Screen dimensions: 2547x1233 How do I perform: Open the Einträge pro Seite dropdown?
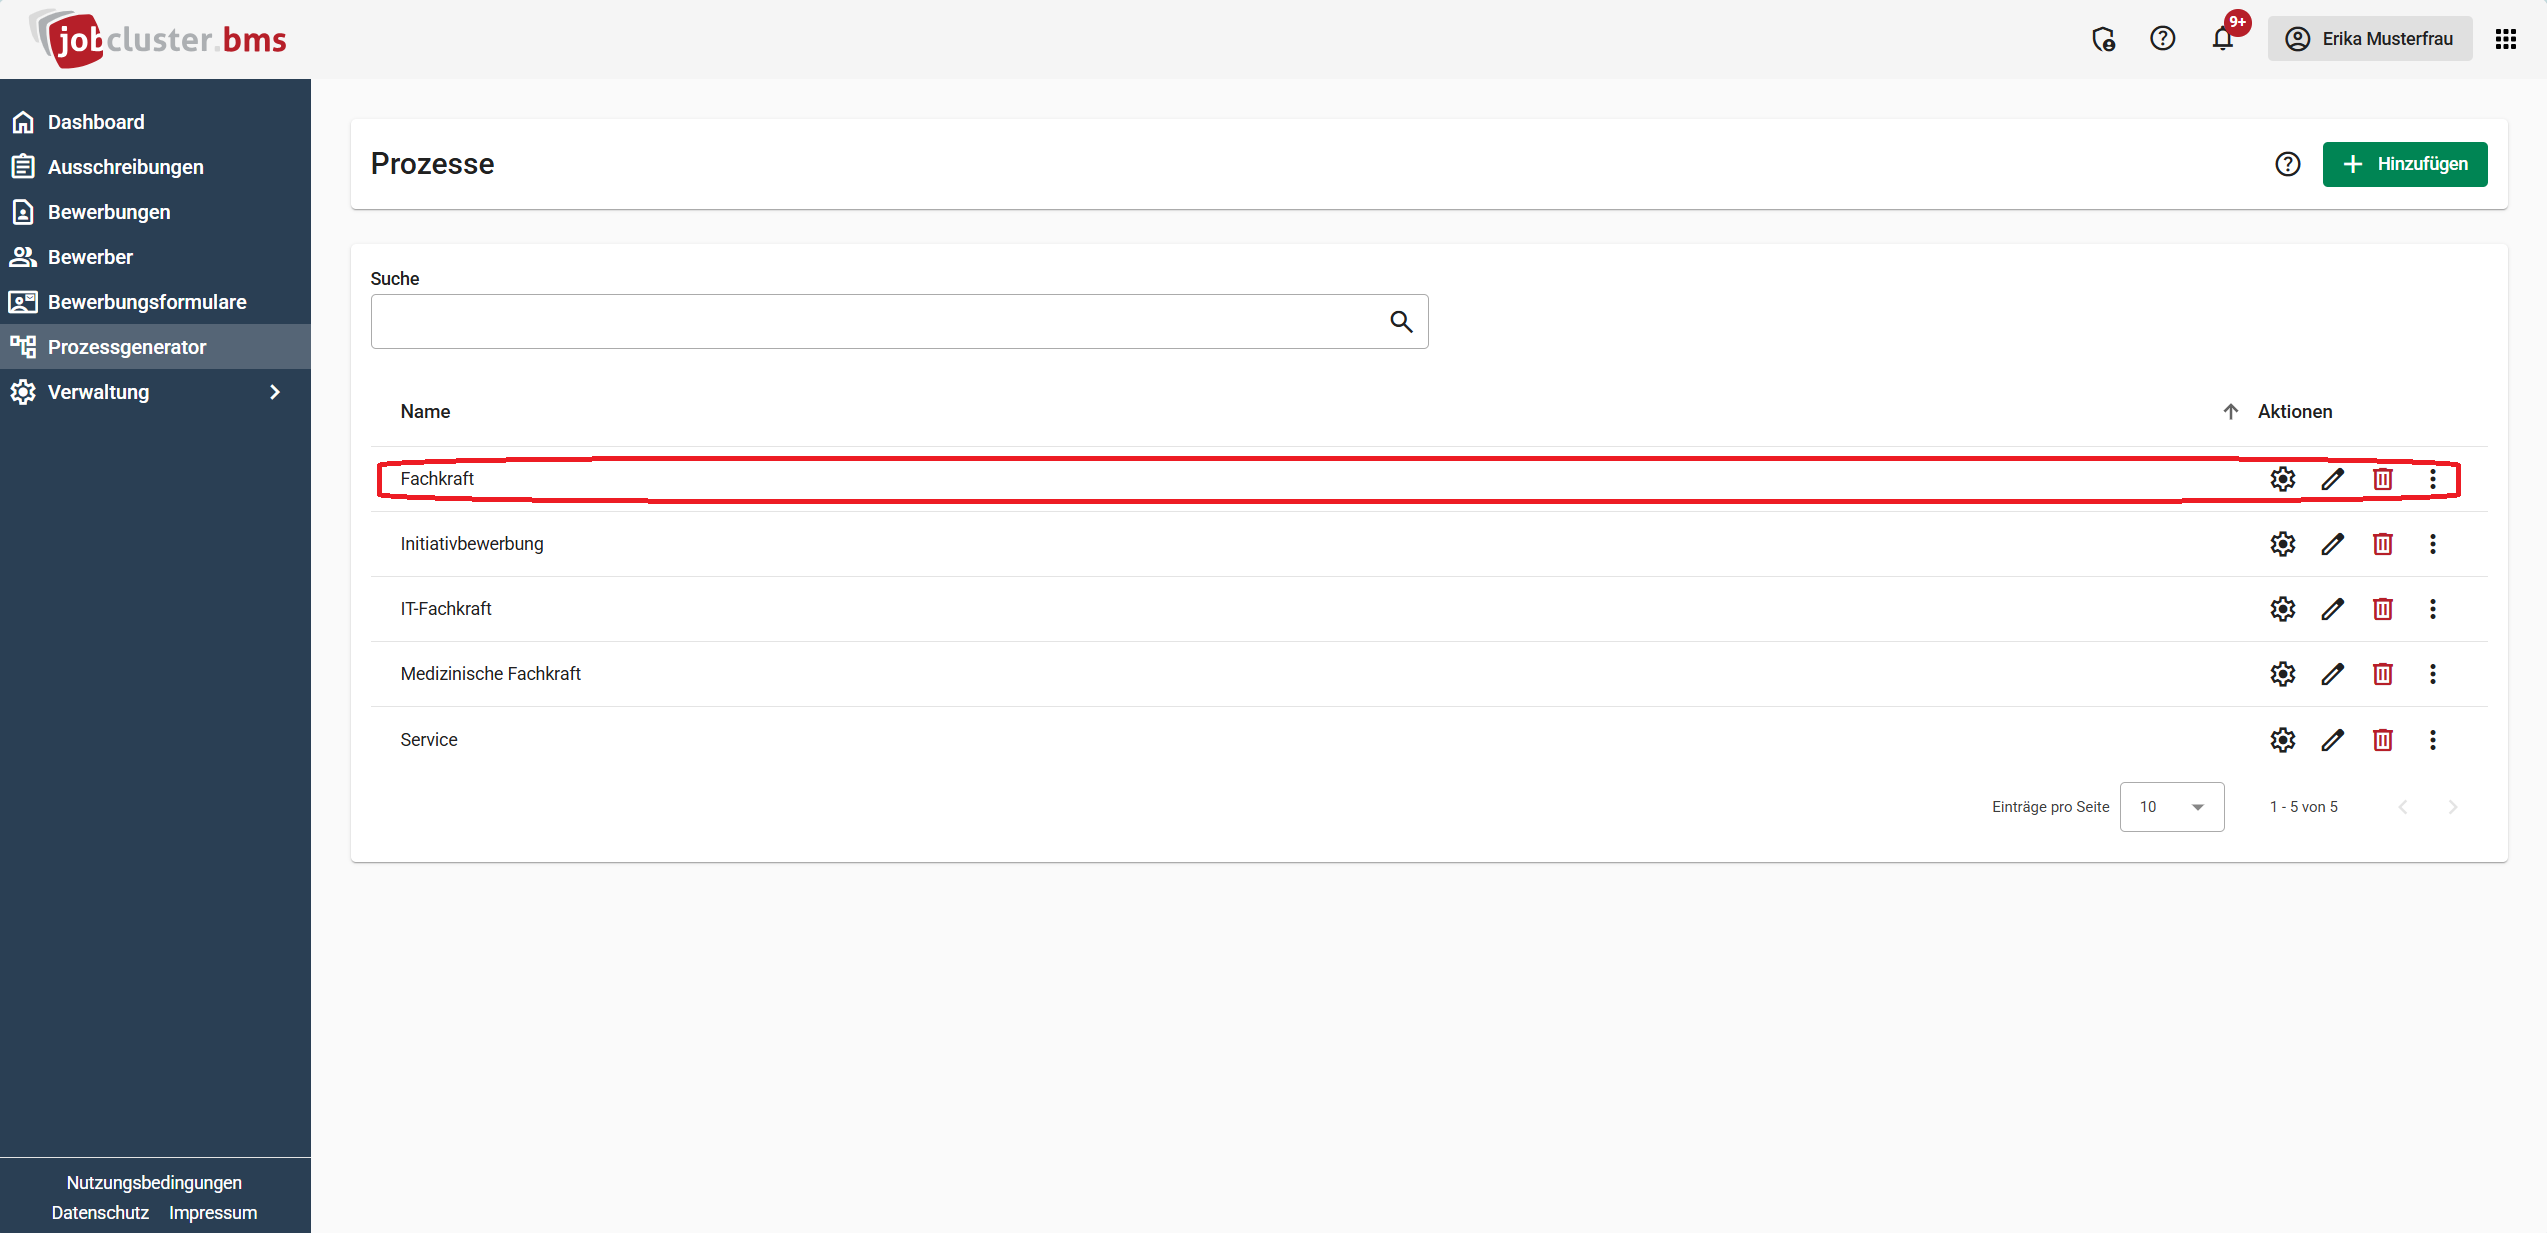(x=2171, y=807)
